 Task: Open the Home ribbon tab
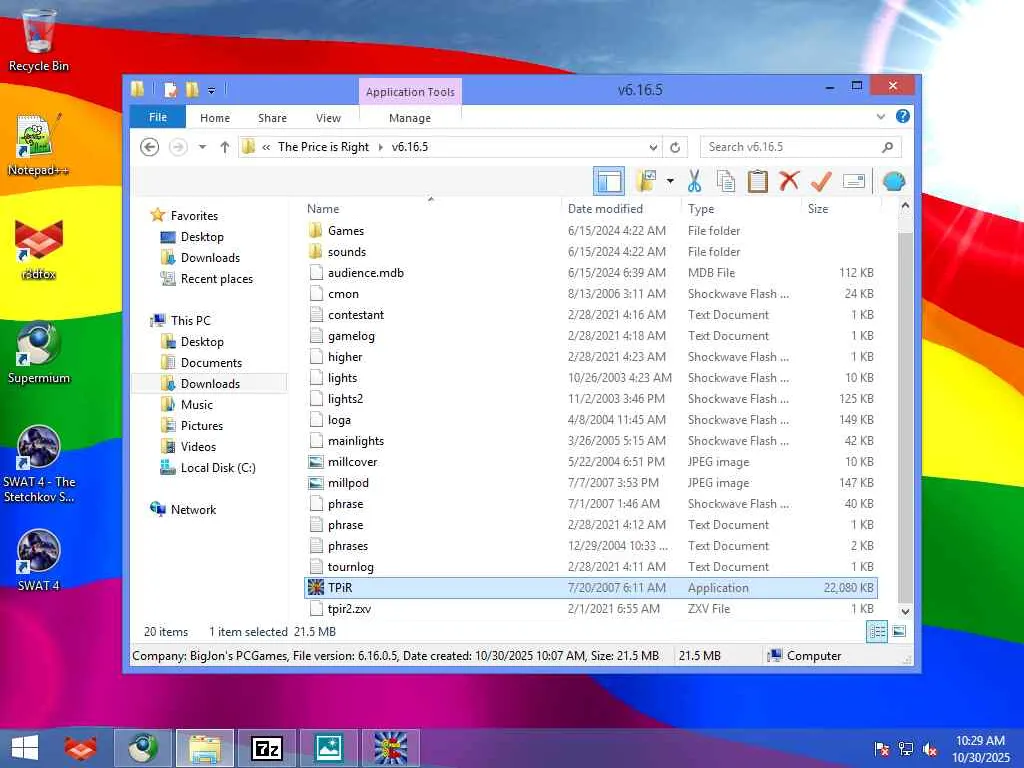pyautogui.click(x=215, y=118)
